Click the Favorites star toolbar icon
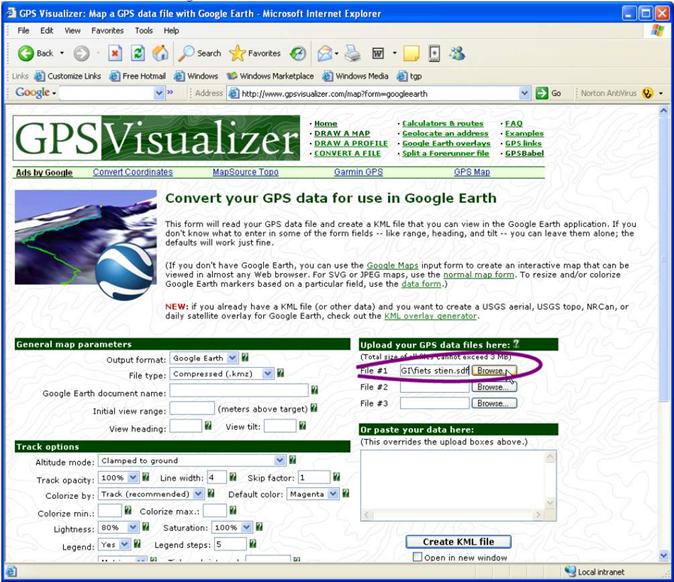The height and width of the screenshot is (582, 674). tap(237, 53)
